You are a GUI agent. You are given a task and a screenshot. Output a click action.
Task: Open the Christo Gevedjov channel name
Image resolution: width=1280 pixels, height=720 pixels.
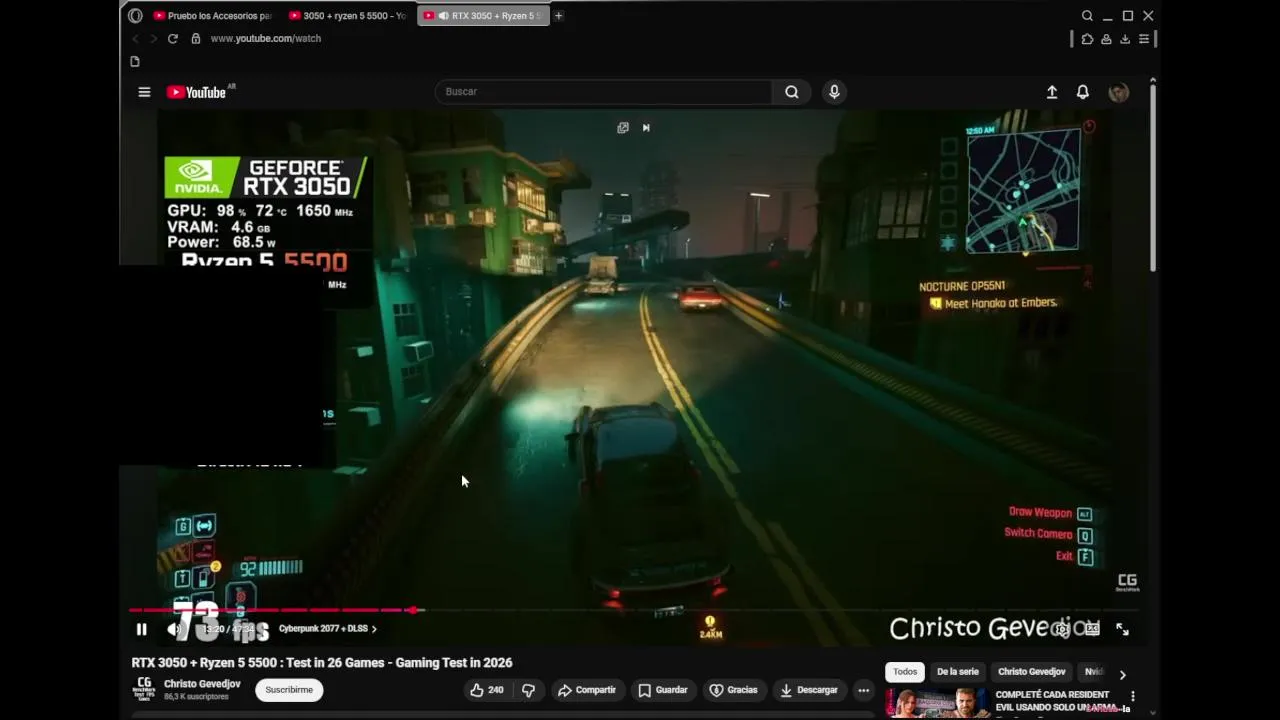[202, 684]
